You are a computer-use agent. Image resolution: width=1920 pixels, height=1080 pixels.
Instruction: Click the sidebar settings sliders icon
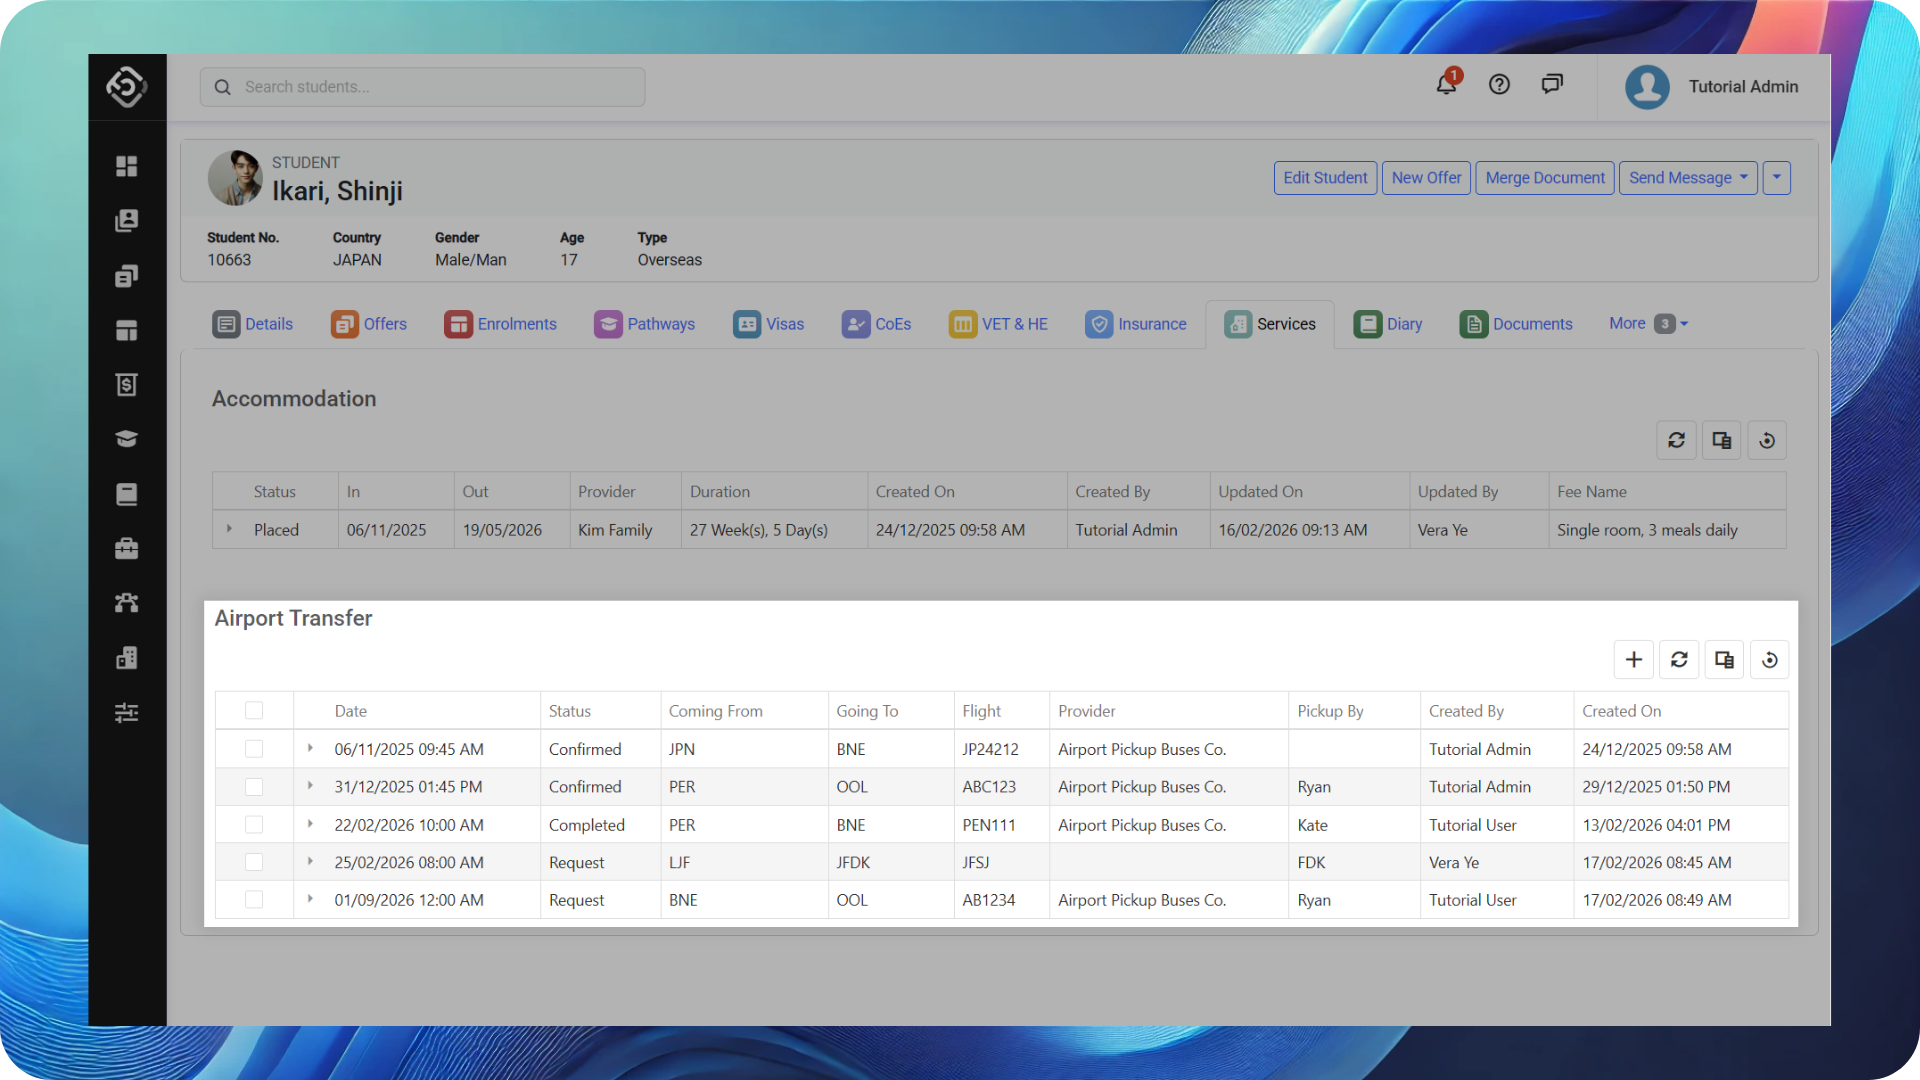tap(127, 713)
